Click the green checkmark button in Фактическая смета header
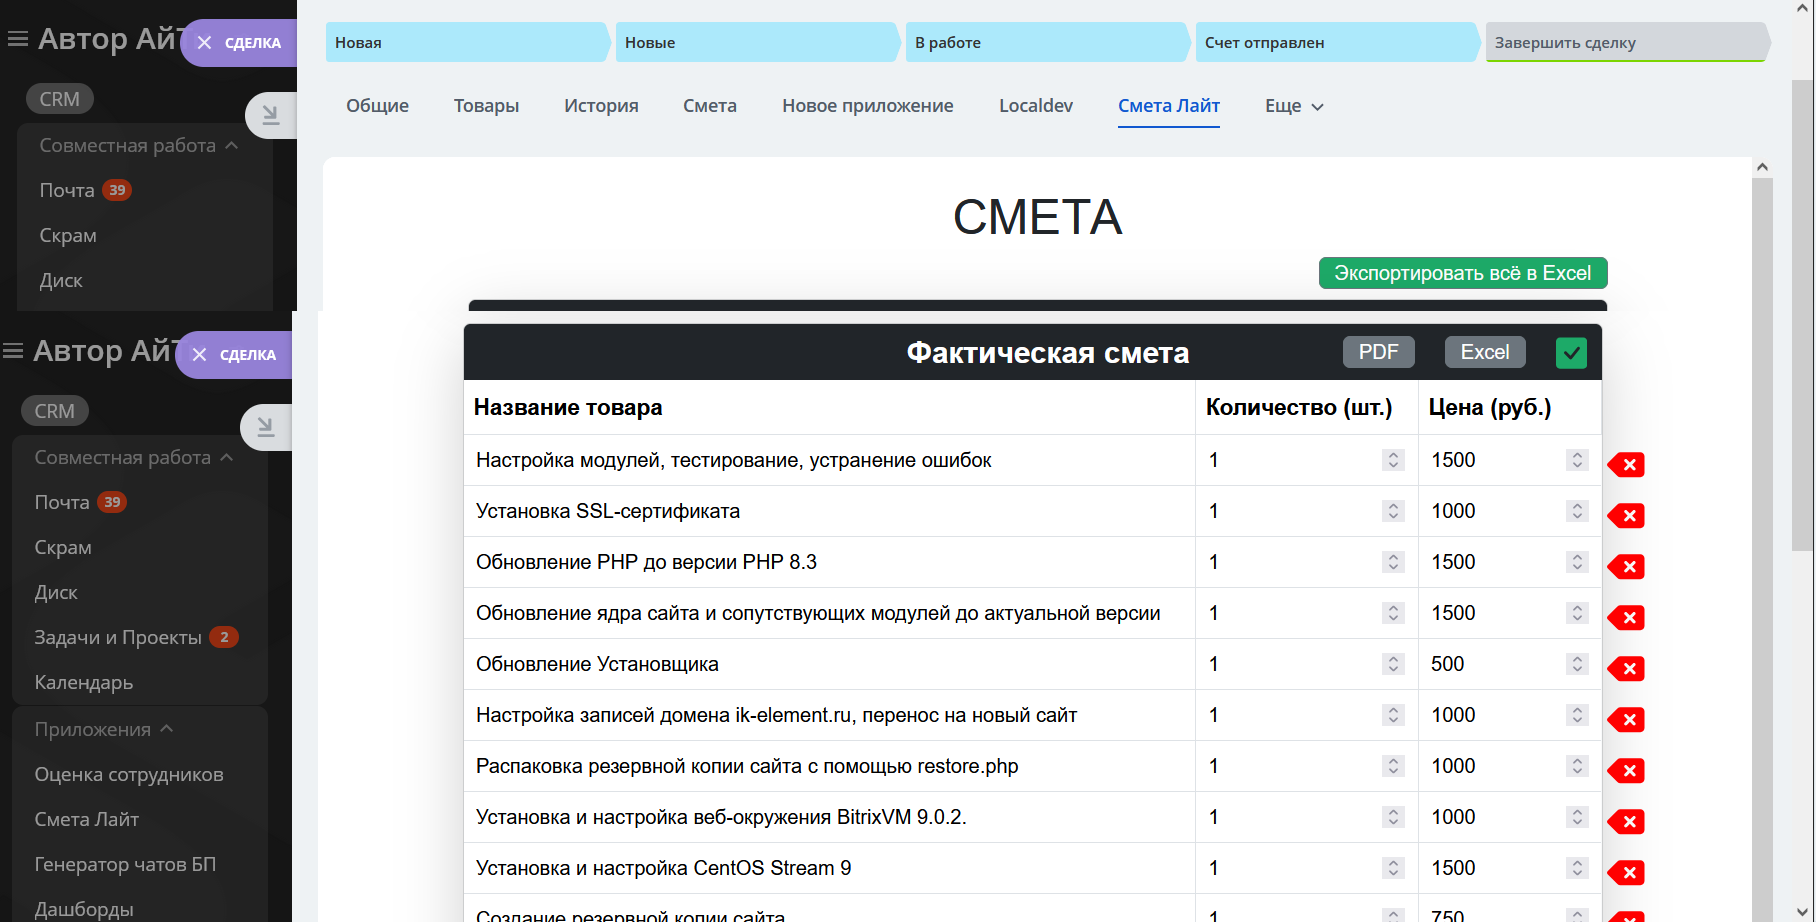The width and height of the screenshot is (1816, 922). coord(1571,352)
